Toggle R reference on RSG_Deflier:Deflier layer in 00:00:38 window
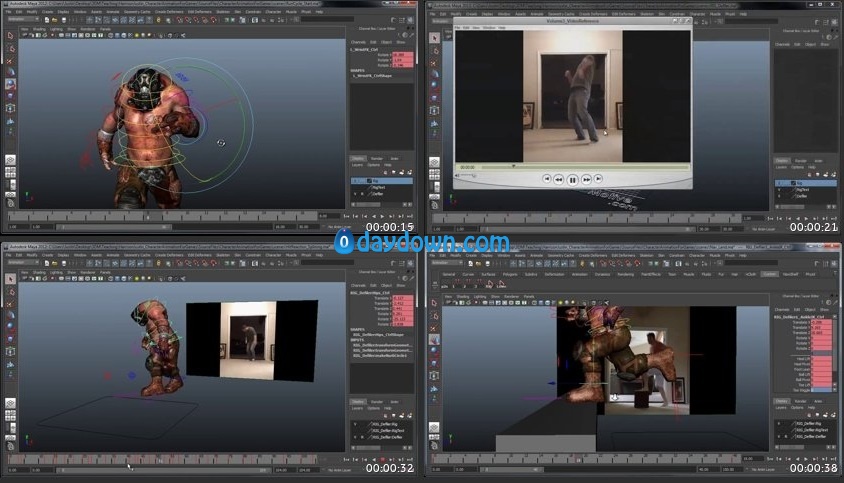This screenshot has height=483, width=844. pos(786,436)
